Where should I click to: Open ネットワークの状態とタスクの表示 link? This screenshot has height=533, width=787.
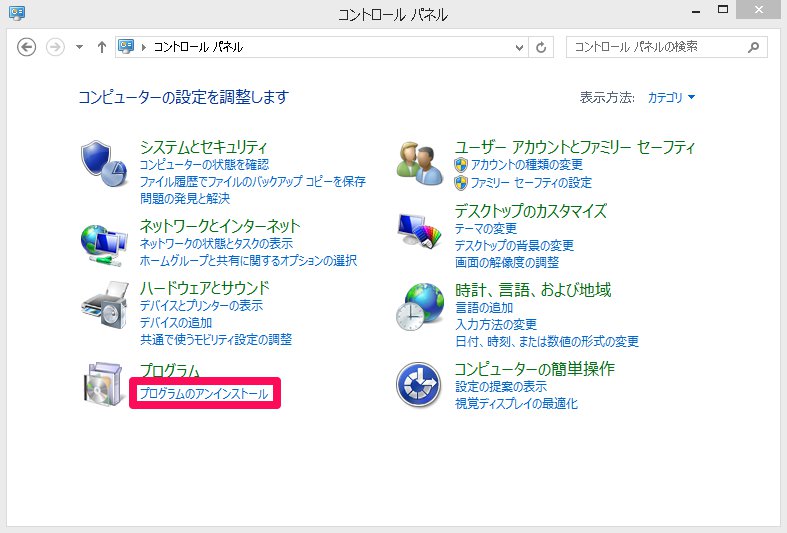coord(216,243)
